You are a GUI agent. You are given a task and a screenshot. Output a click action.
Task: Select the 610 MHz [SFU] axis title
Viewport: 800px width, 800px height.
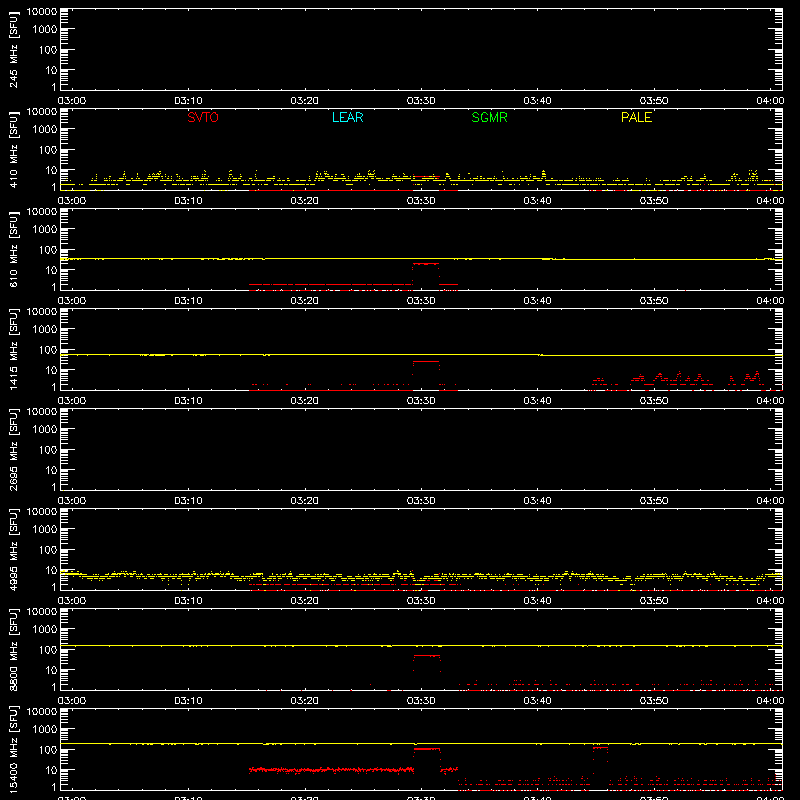(13, 249)
